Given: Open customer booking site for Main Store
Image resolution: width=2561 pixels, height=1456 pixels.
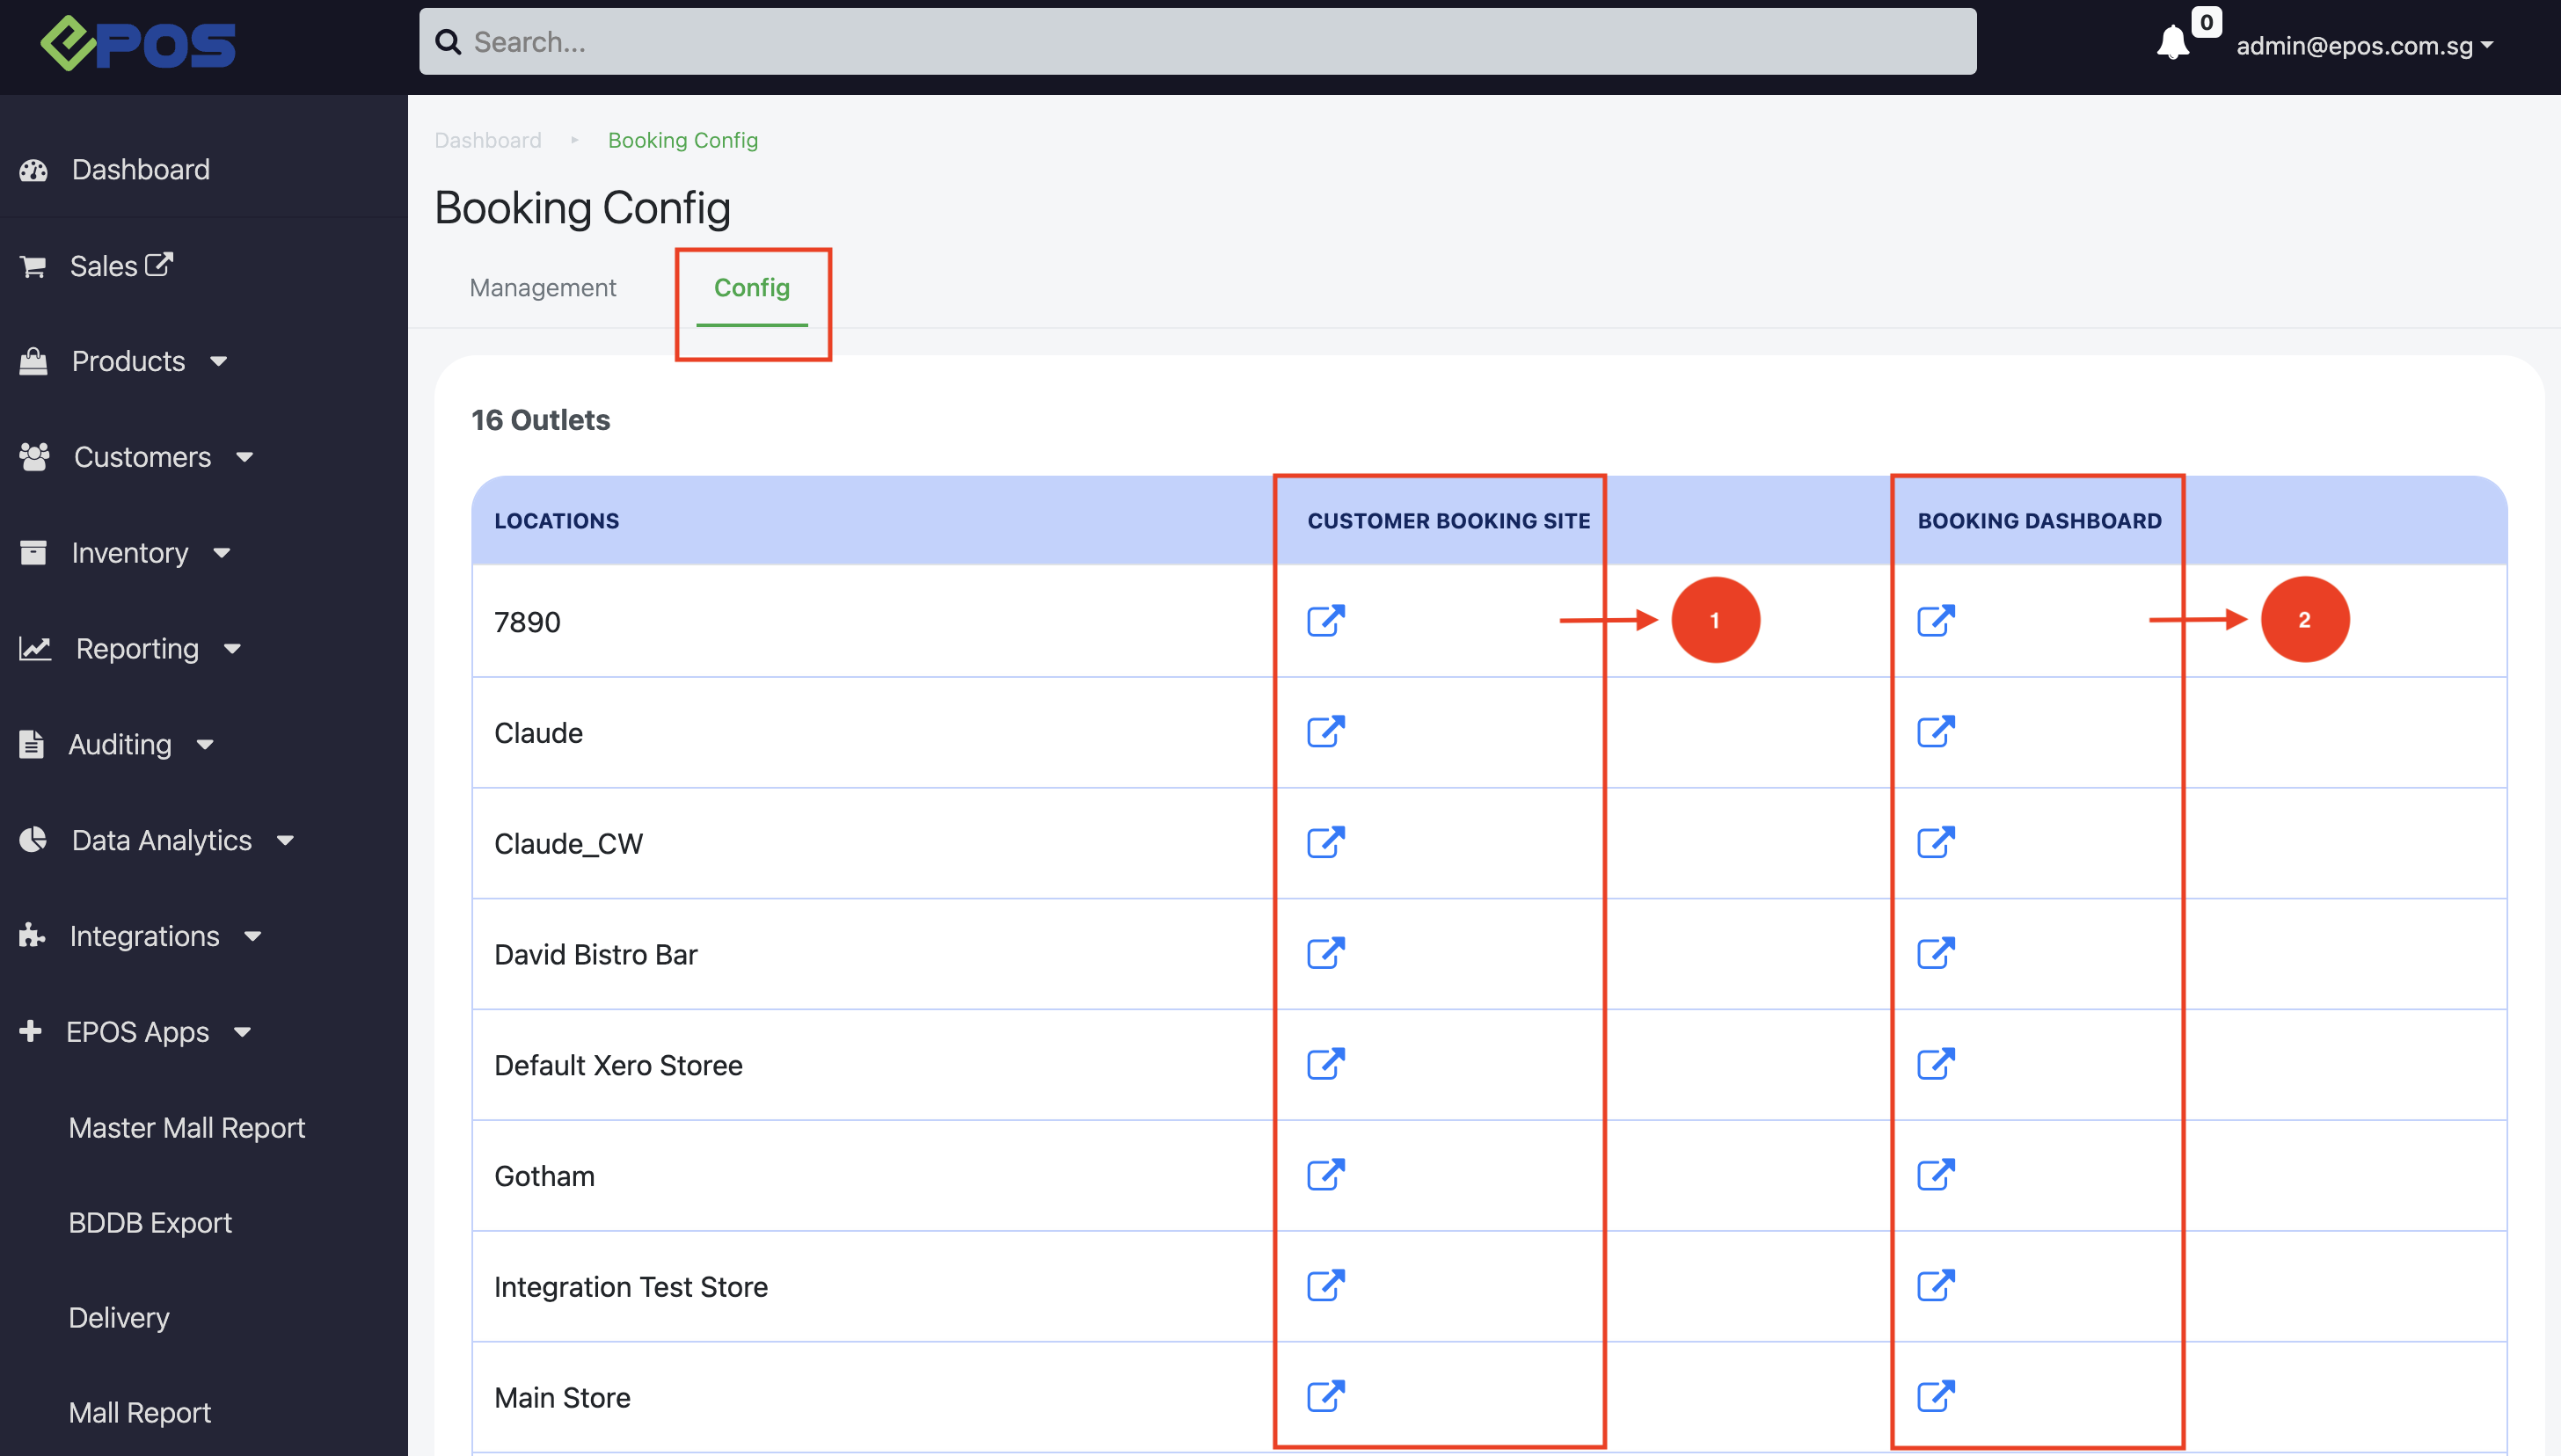Looking at the screenshot, I should (1325, 1395).
